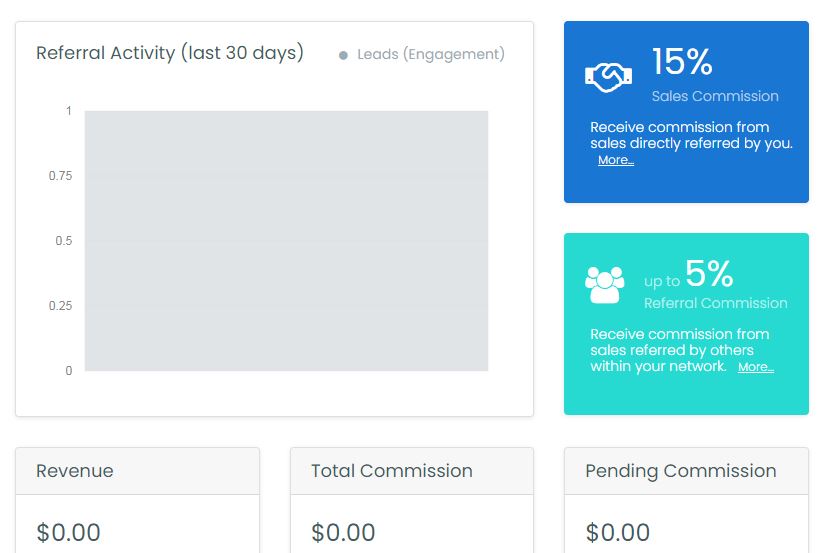Click the $0.00 value under Revenue
The image size is (823, 553).
[68, 532]
